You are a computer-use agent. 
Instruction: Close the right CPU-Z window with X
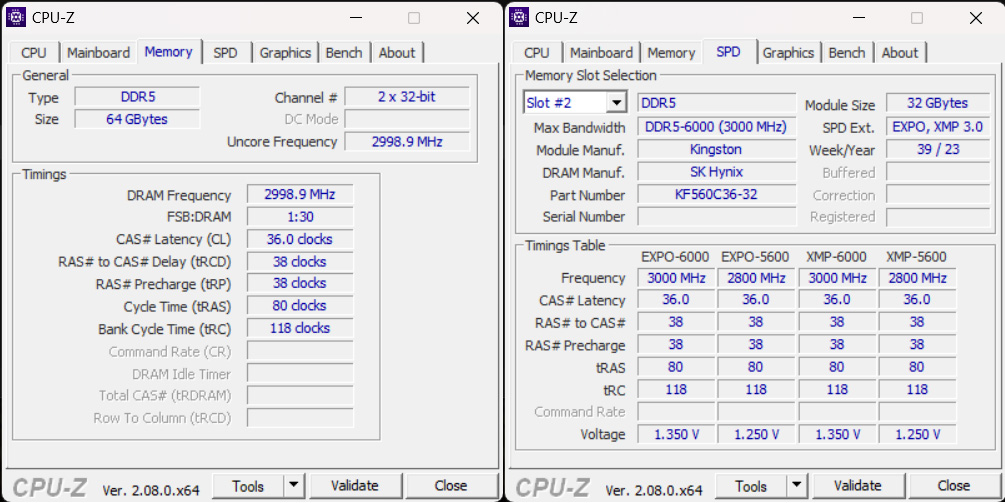pos(976,18)
